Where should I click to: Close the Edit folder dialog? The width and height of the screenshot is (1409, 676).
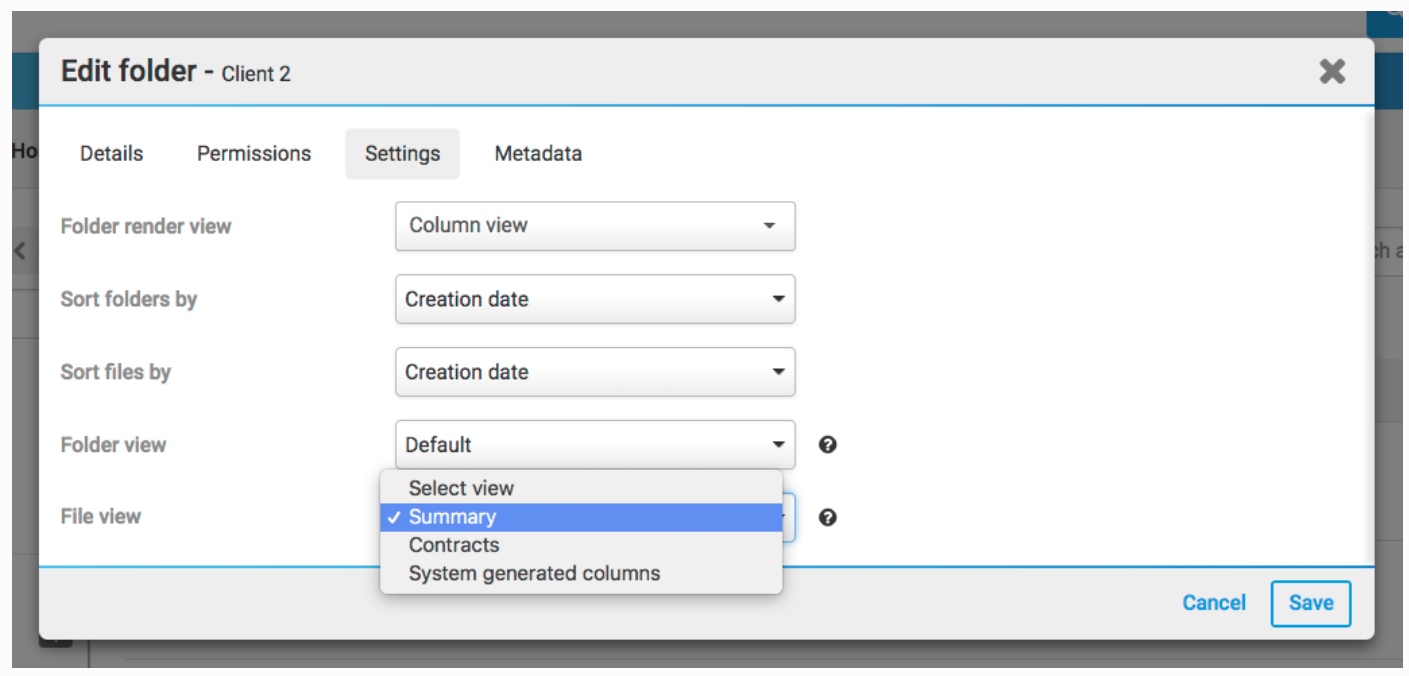[1332, 71]
